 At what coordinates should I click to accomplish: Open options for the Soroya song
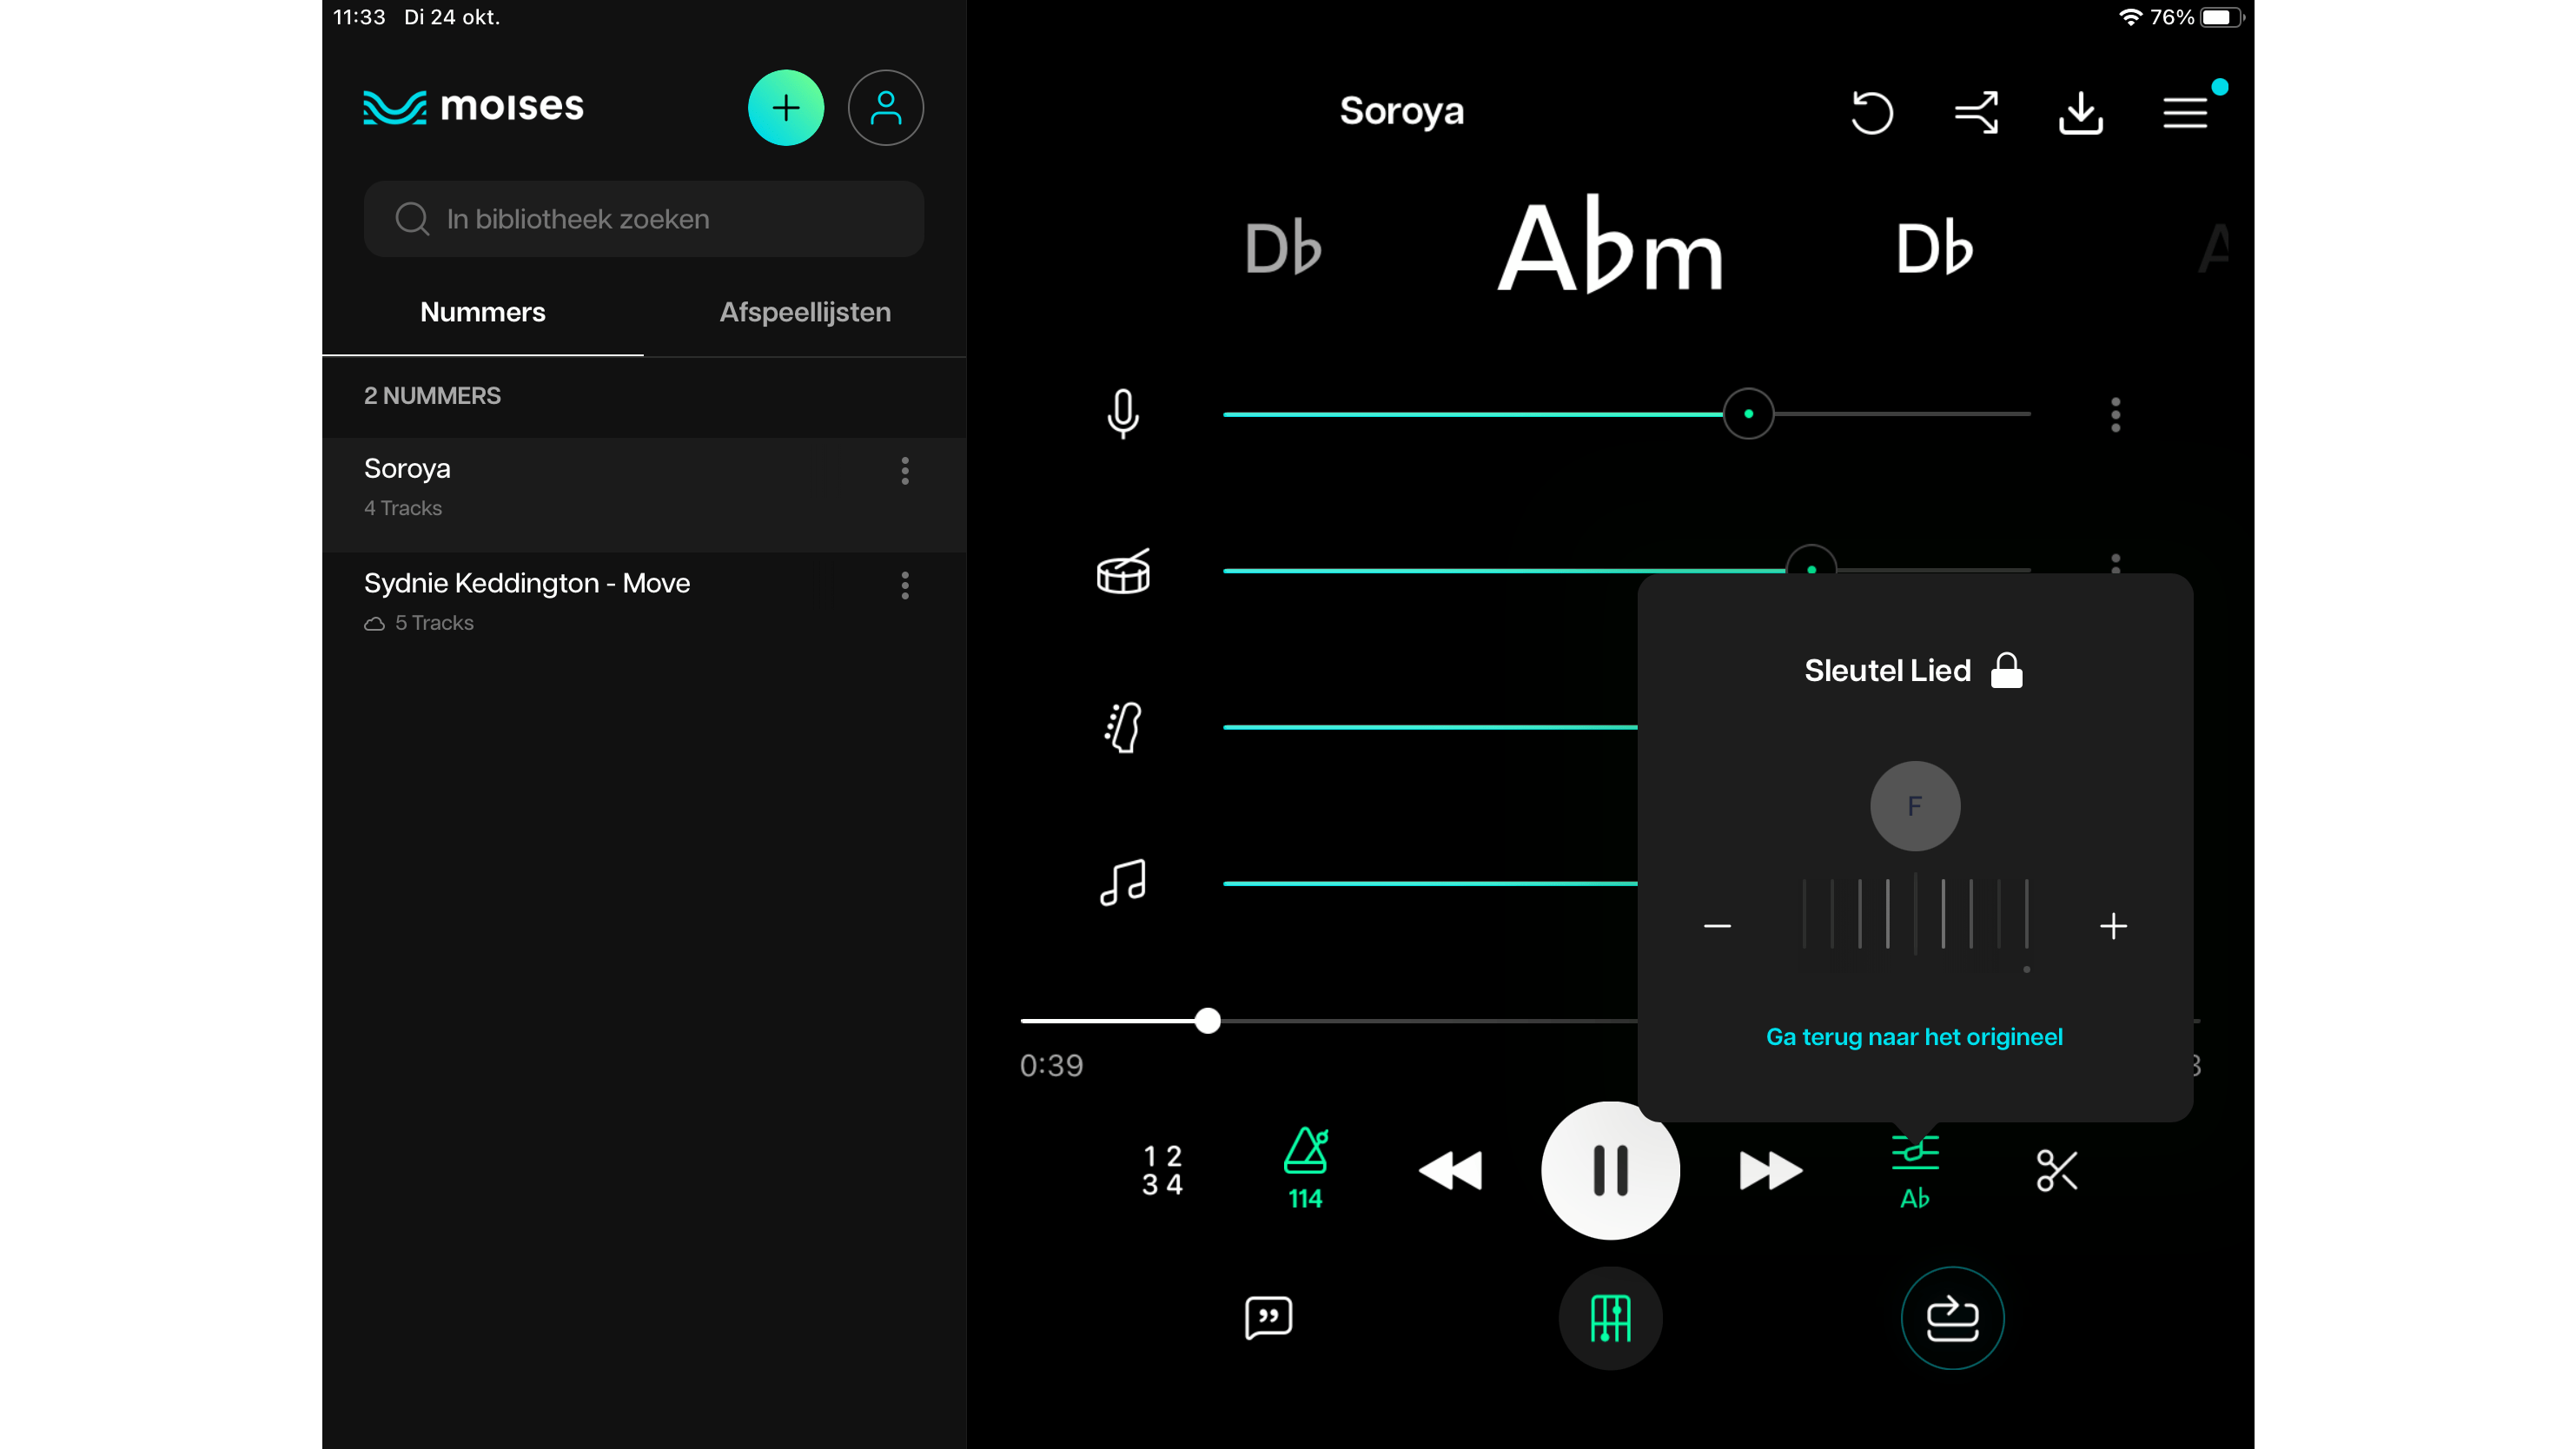pyautogui.click(x=905, y=471)
